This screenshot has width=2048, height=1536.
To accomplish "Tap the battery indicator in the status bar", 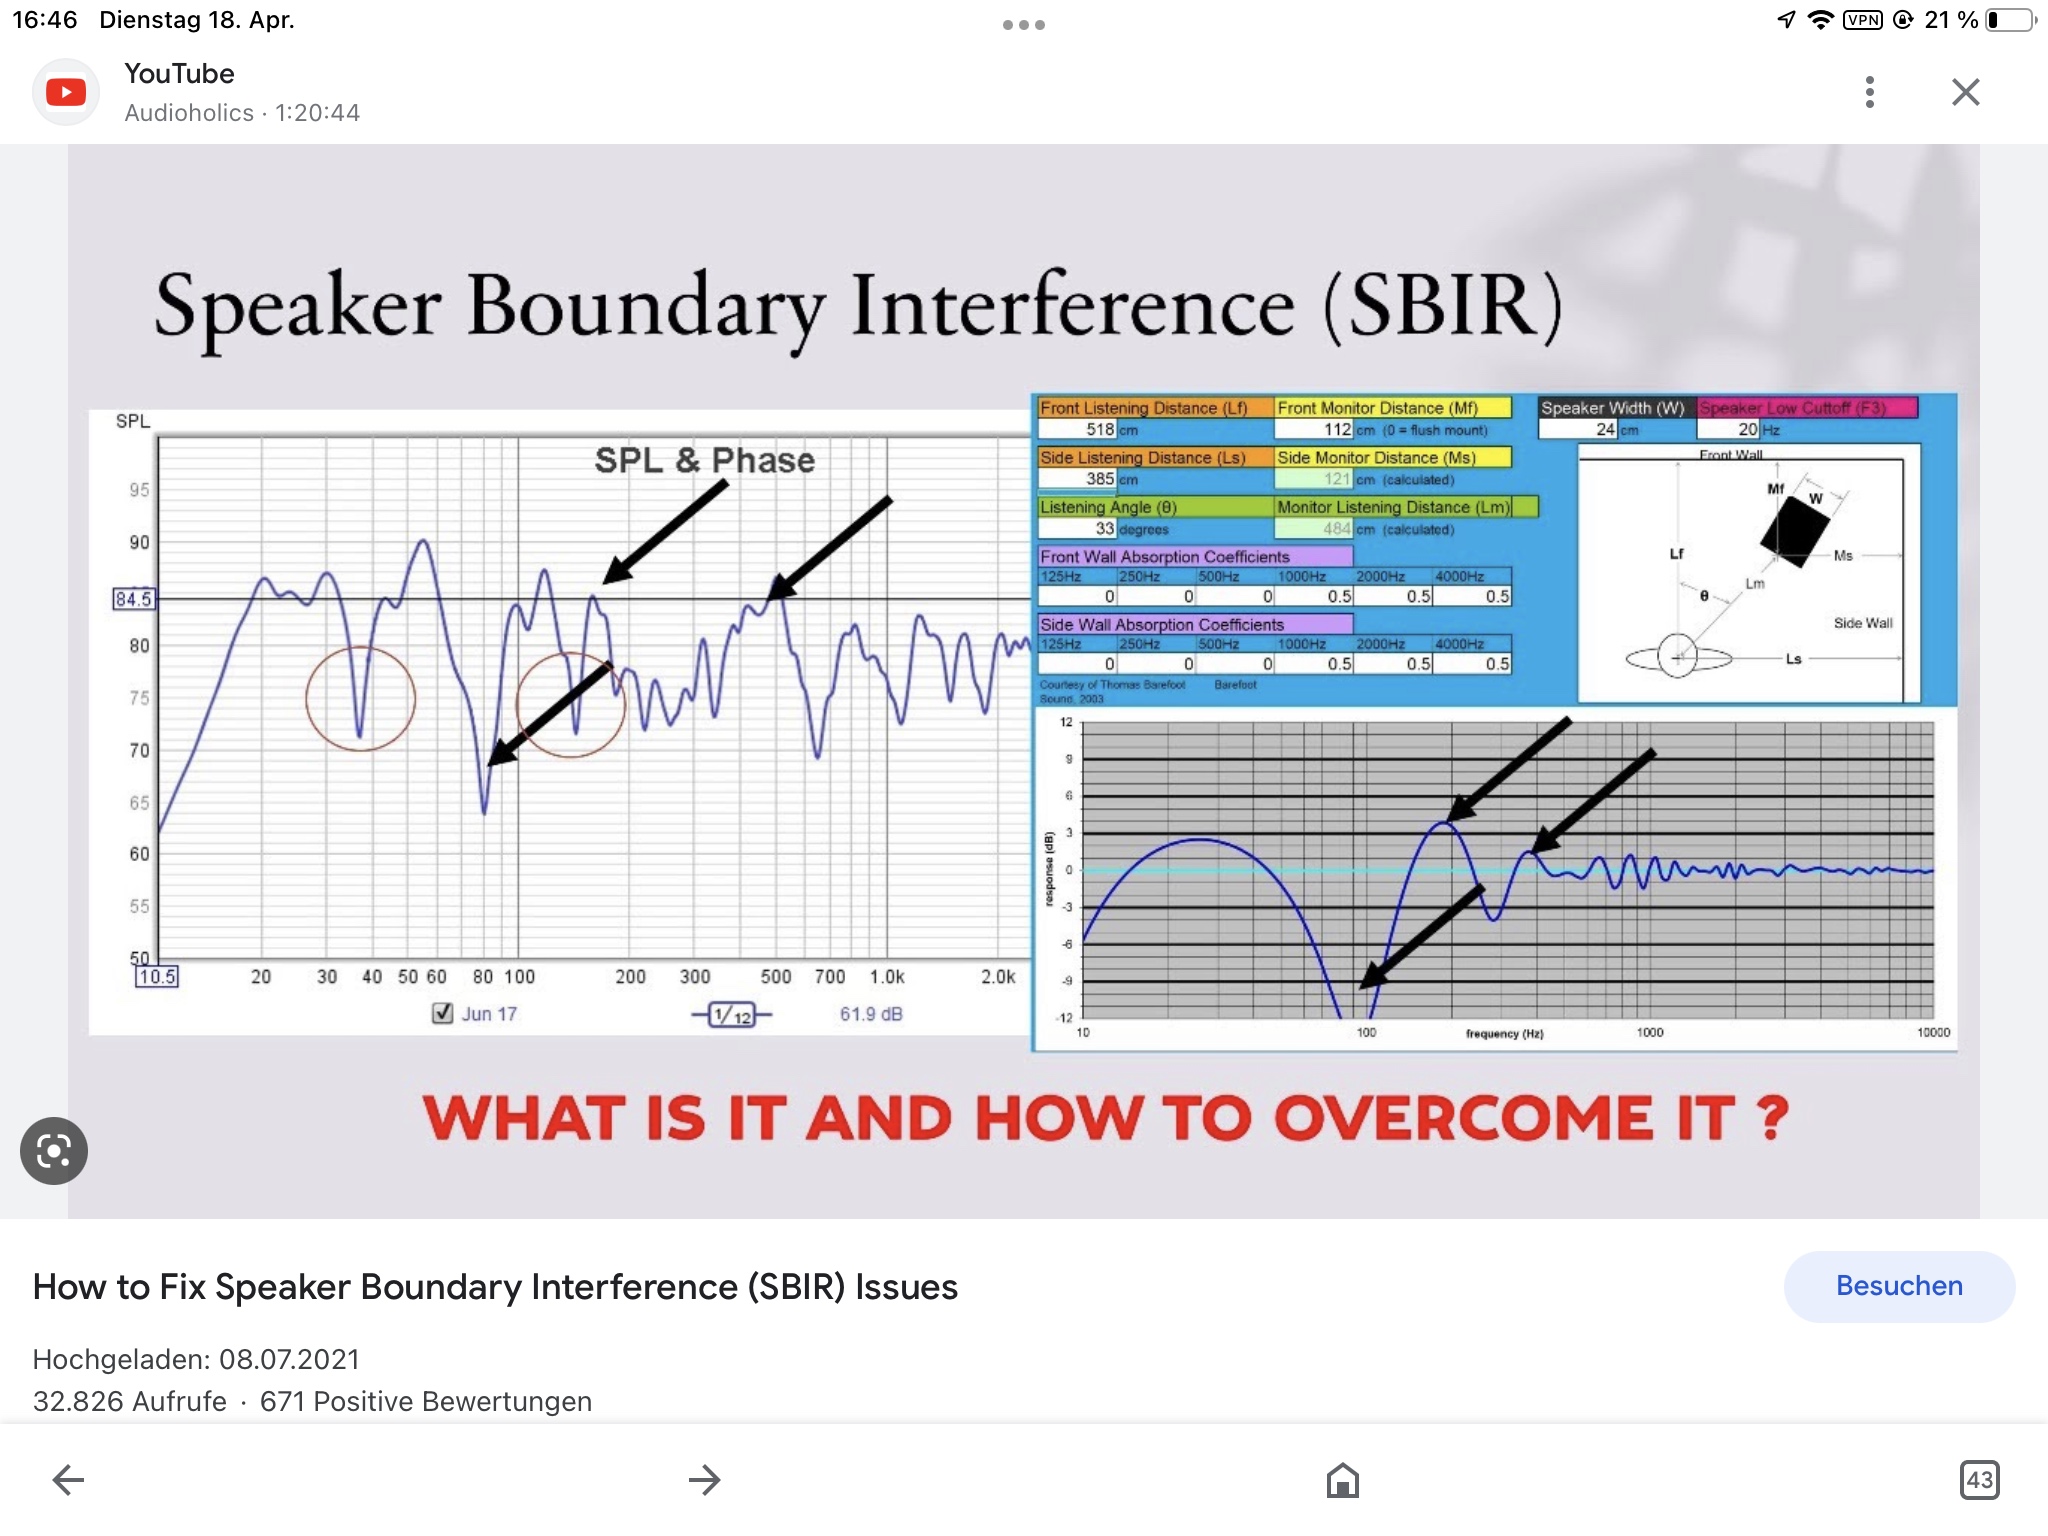I will (2011, 20).
